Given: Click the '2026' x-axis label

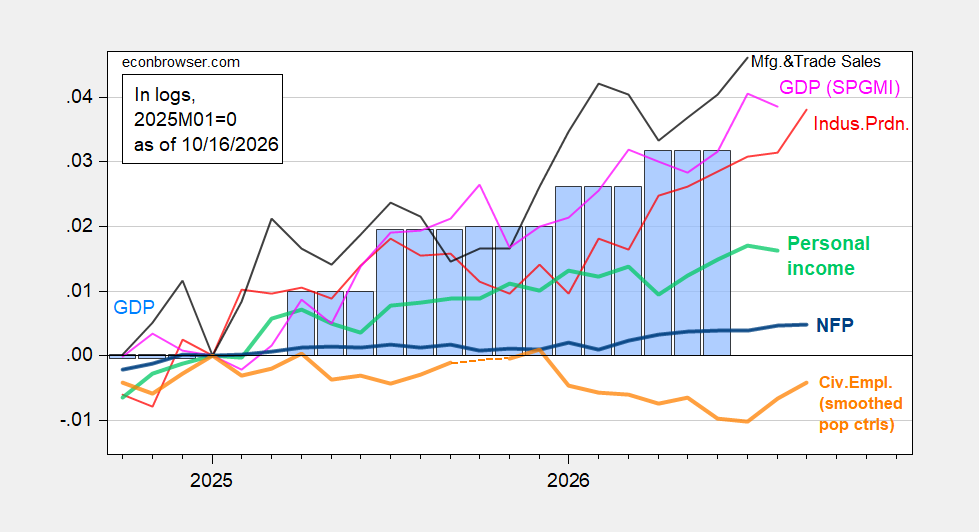Looking at the screenshot, I should pyautogui.click(x=568, y=480).
